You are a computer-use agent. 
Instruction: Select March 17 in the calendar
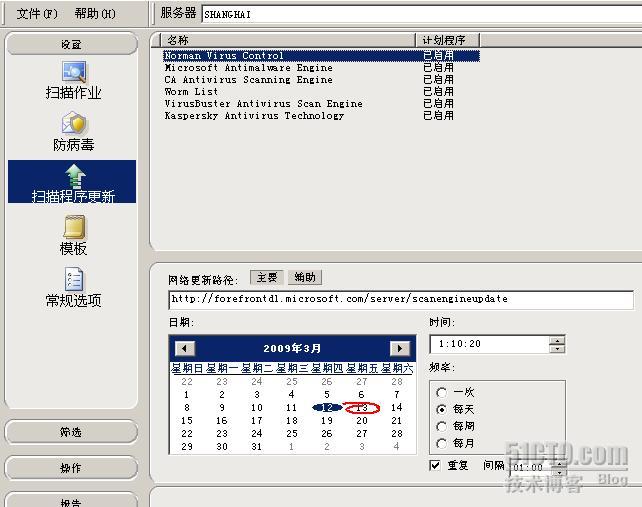257,421
